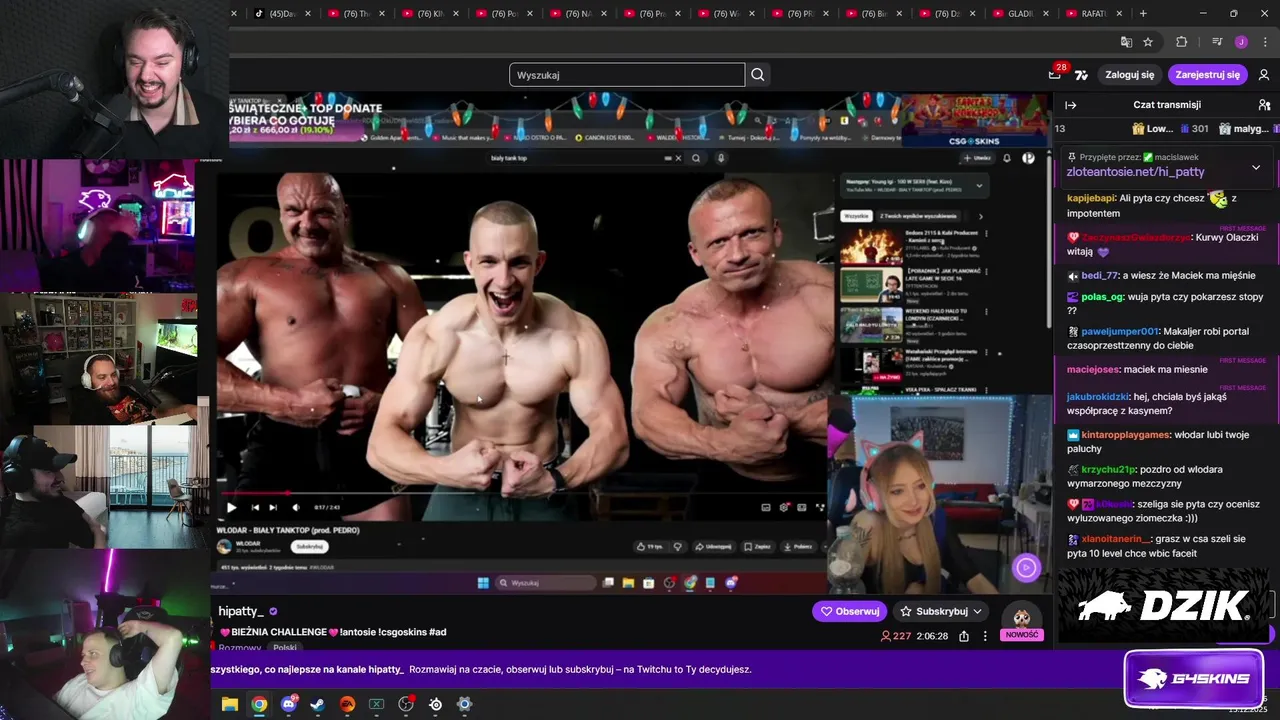Viewport: 1280px width, 720px height.
Task: Click the Twitch search magnifier button
Action: point(758,75)
